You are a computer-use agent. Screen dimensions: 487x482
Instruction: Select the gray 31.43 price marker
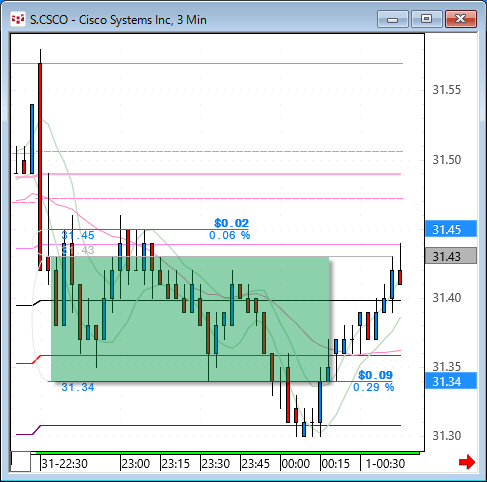coord(451,256)
